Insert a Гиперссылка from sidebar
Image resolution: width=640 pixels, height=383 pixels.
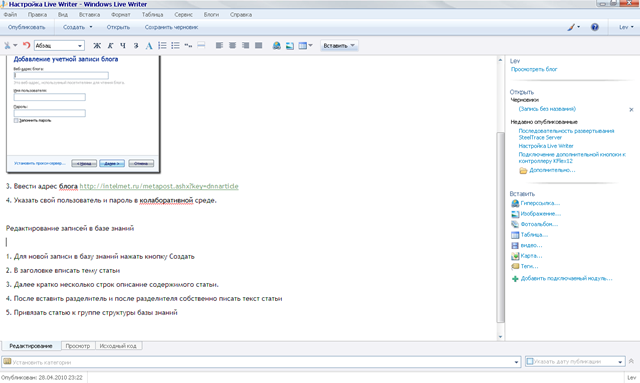tap(535, 203)
